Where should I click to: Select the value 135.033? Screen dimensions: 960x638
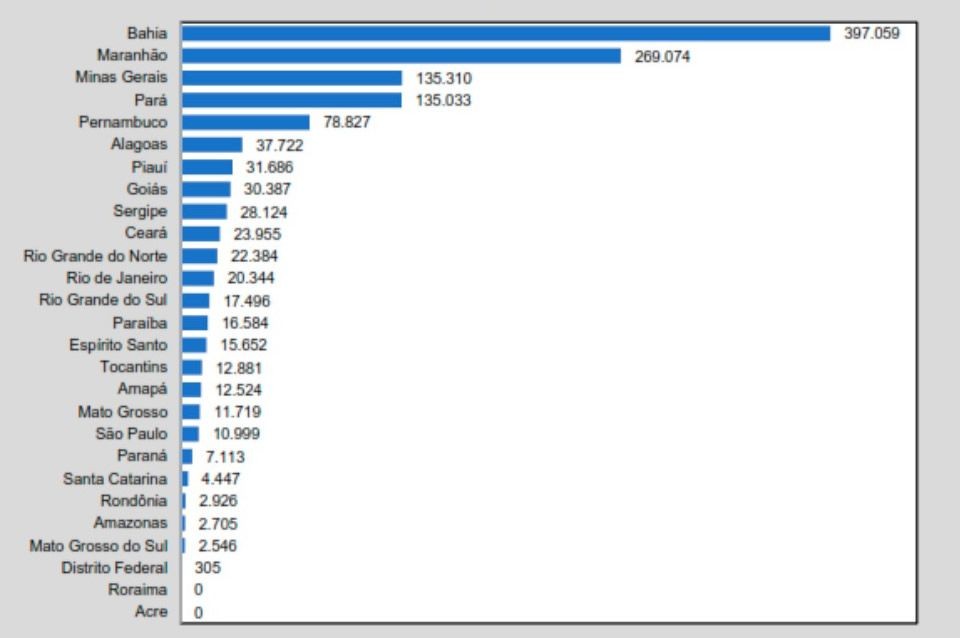pyautogui.click(x=443, y=100)
